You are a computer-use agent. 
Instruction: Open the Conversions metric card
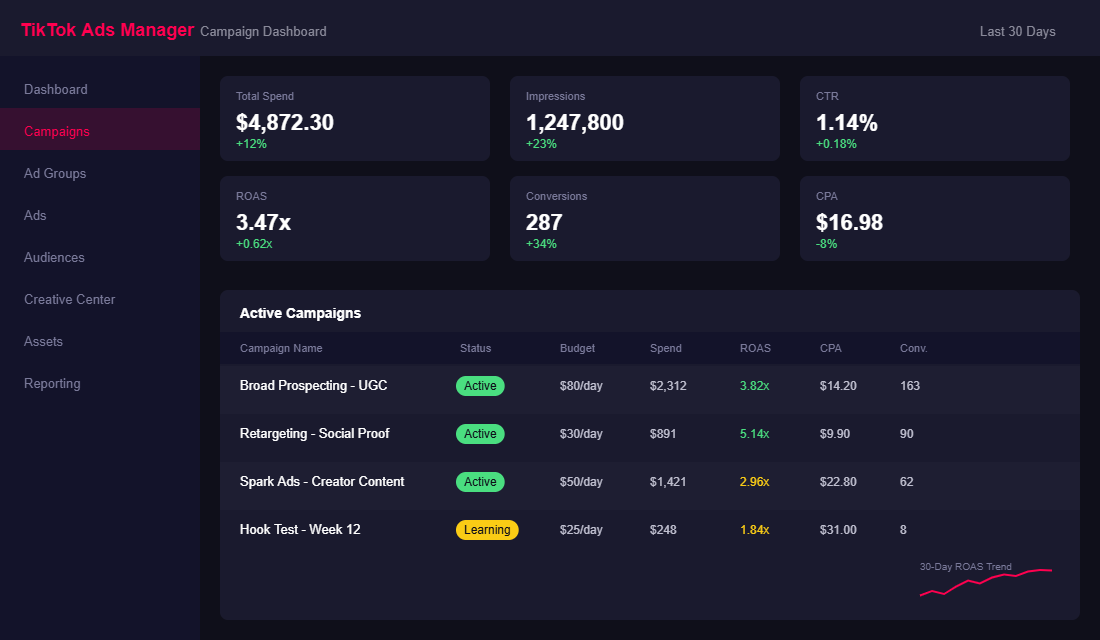pos(644,218)
